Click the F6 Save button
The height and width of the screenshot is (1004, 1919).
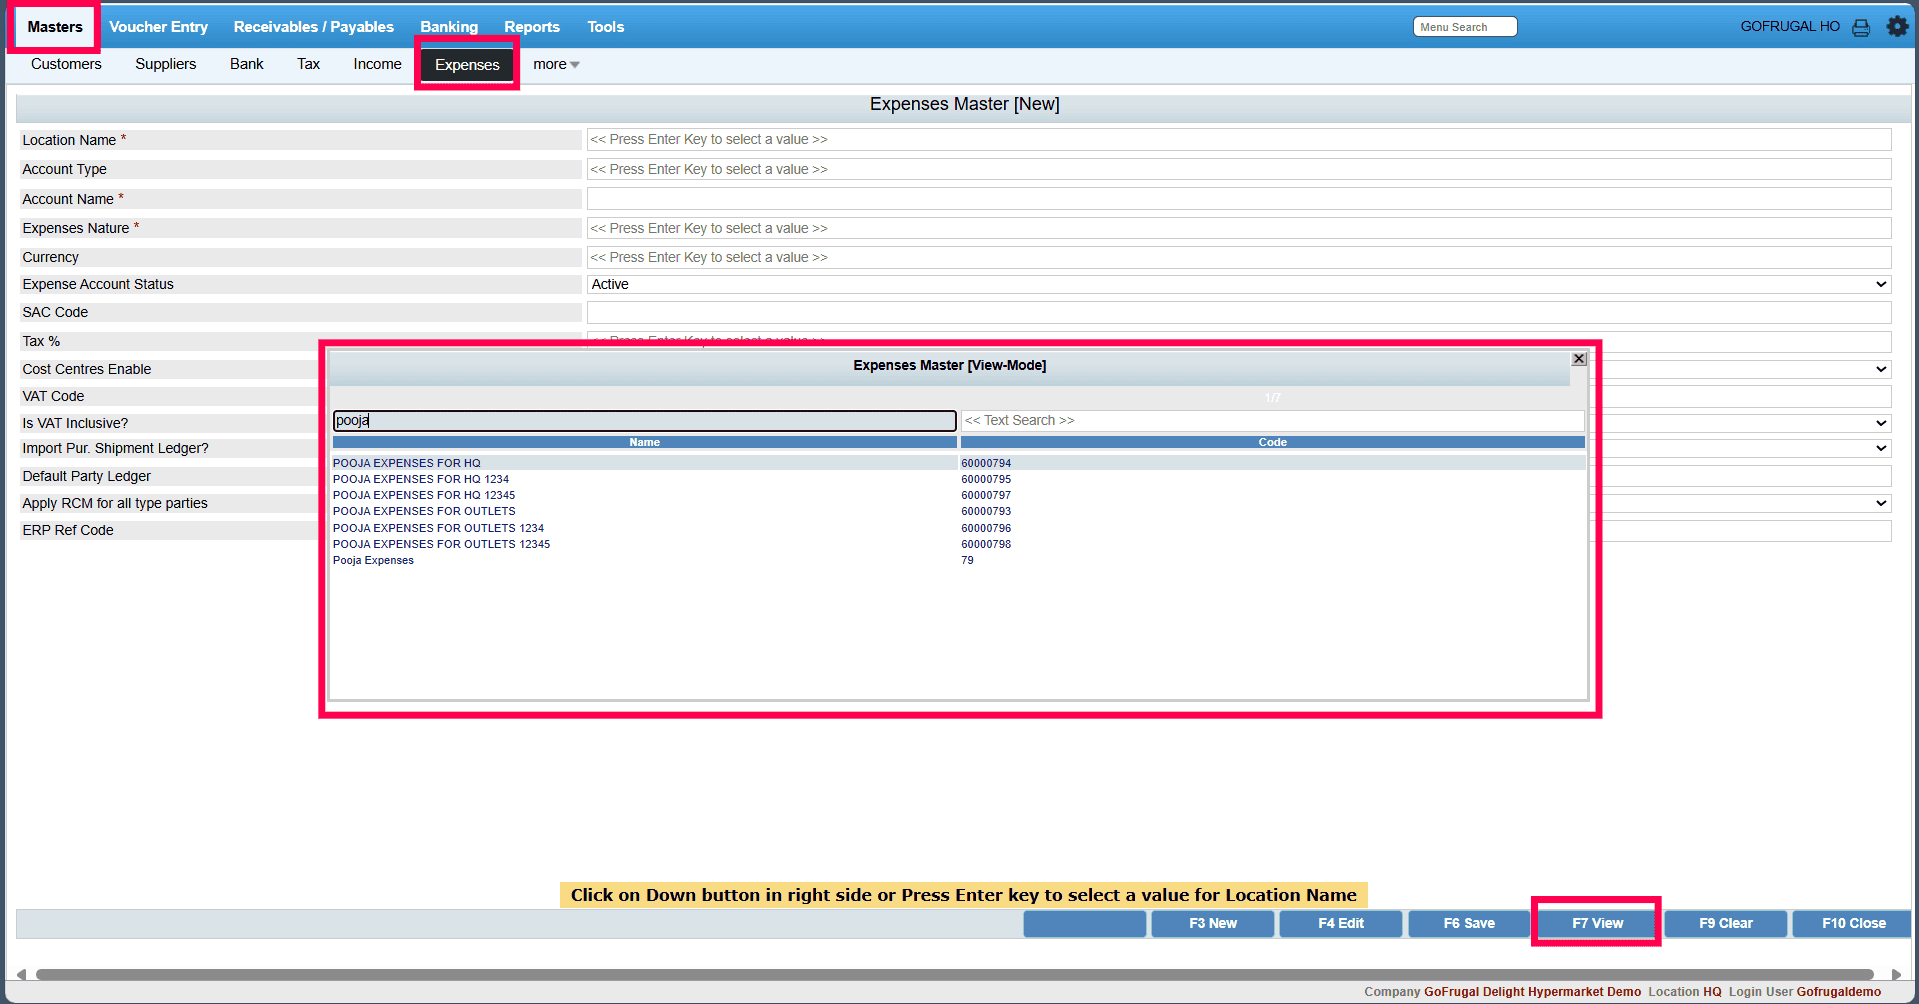pyautogui.click(x=1469, y=924)
